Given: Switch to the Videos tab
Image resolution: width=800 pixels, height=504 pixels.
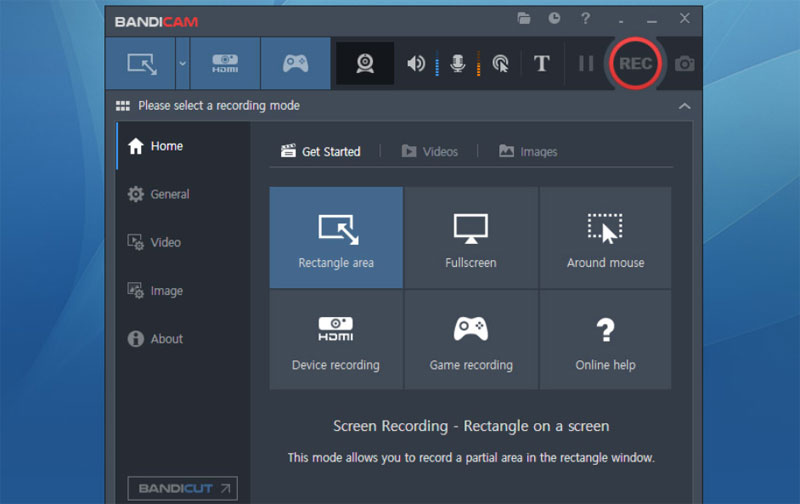Looking at the screenshot, I should tap(430, 152).
